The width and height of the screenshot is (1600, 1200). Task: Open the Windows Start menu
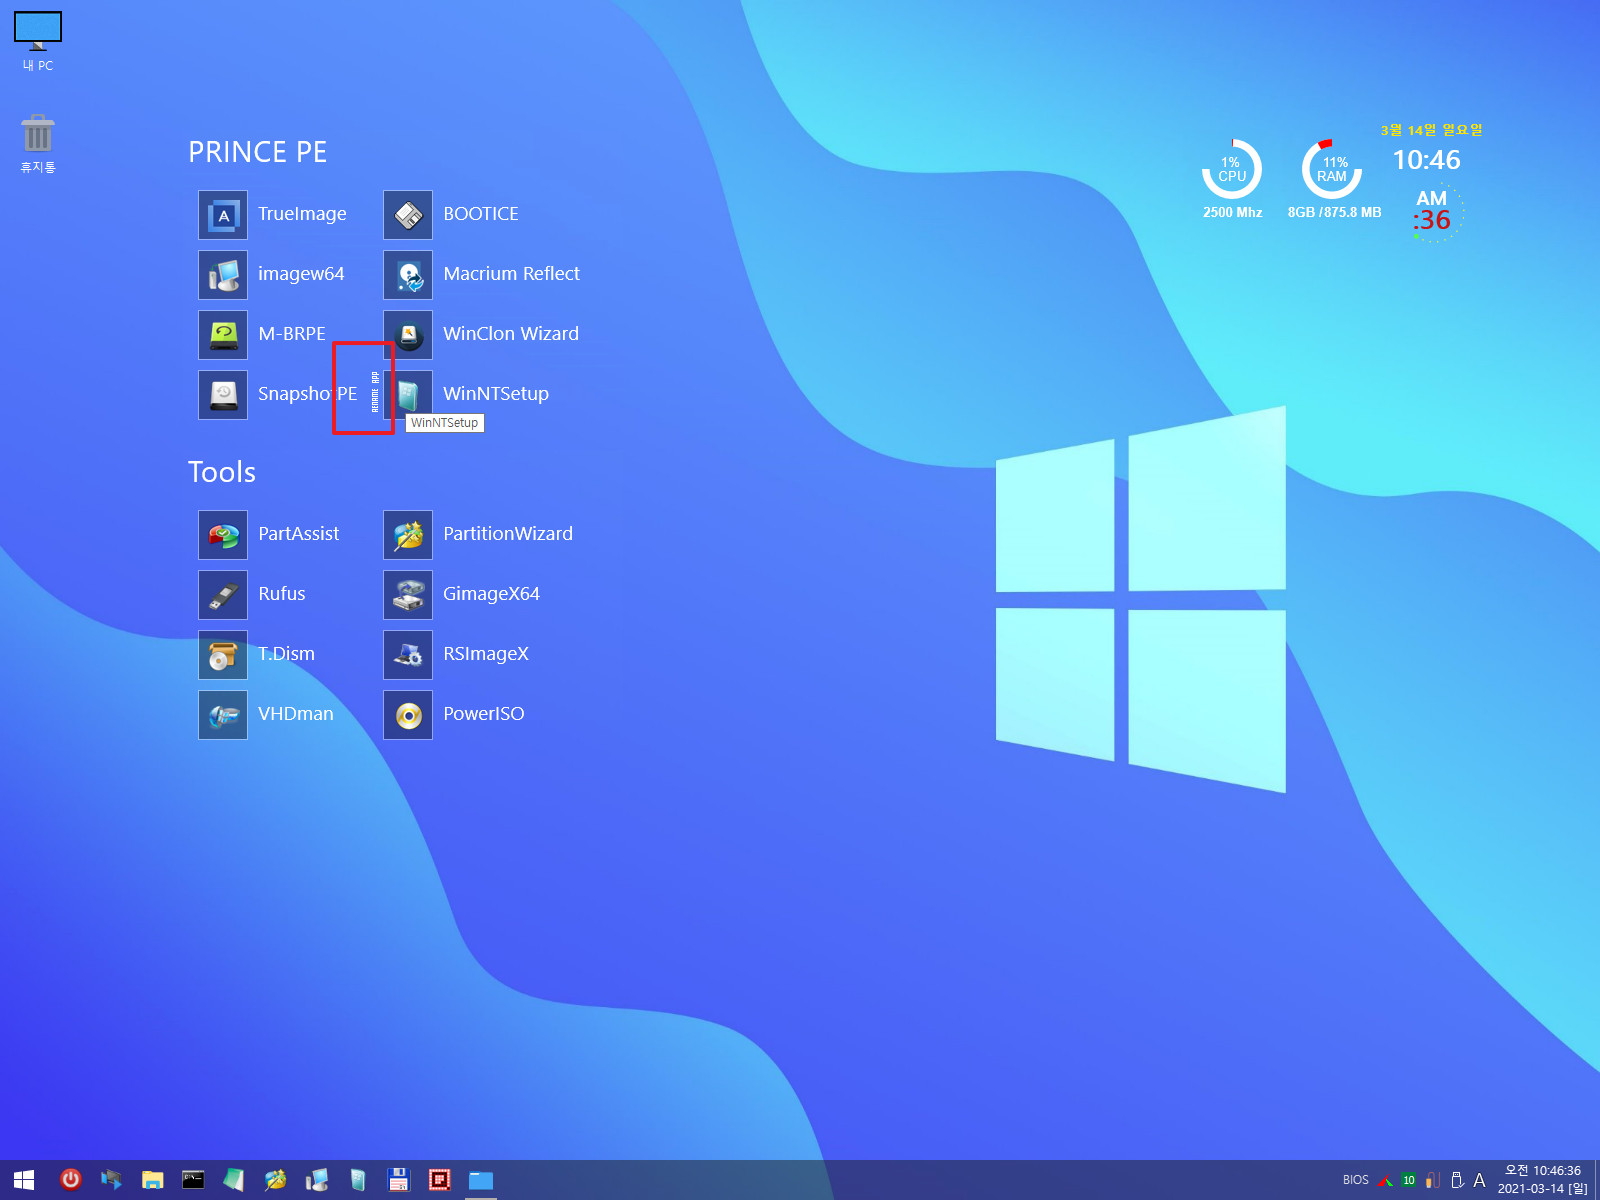pos(24,1180)
